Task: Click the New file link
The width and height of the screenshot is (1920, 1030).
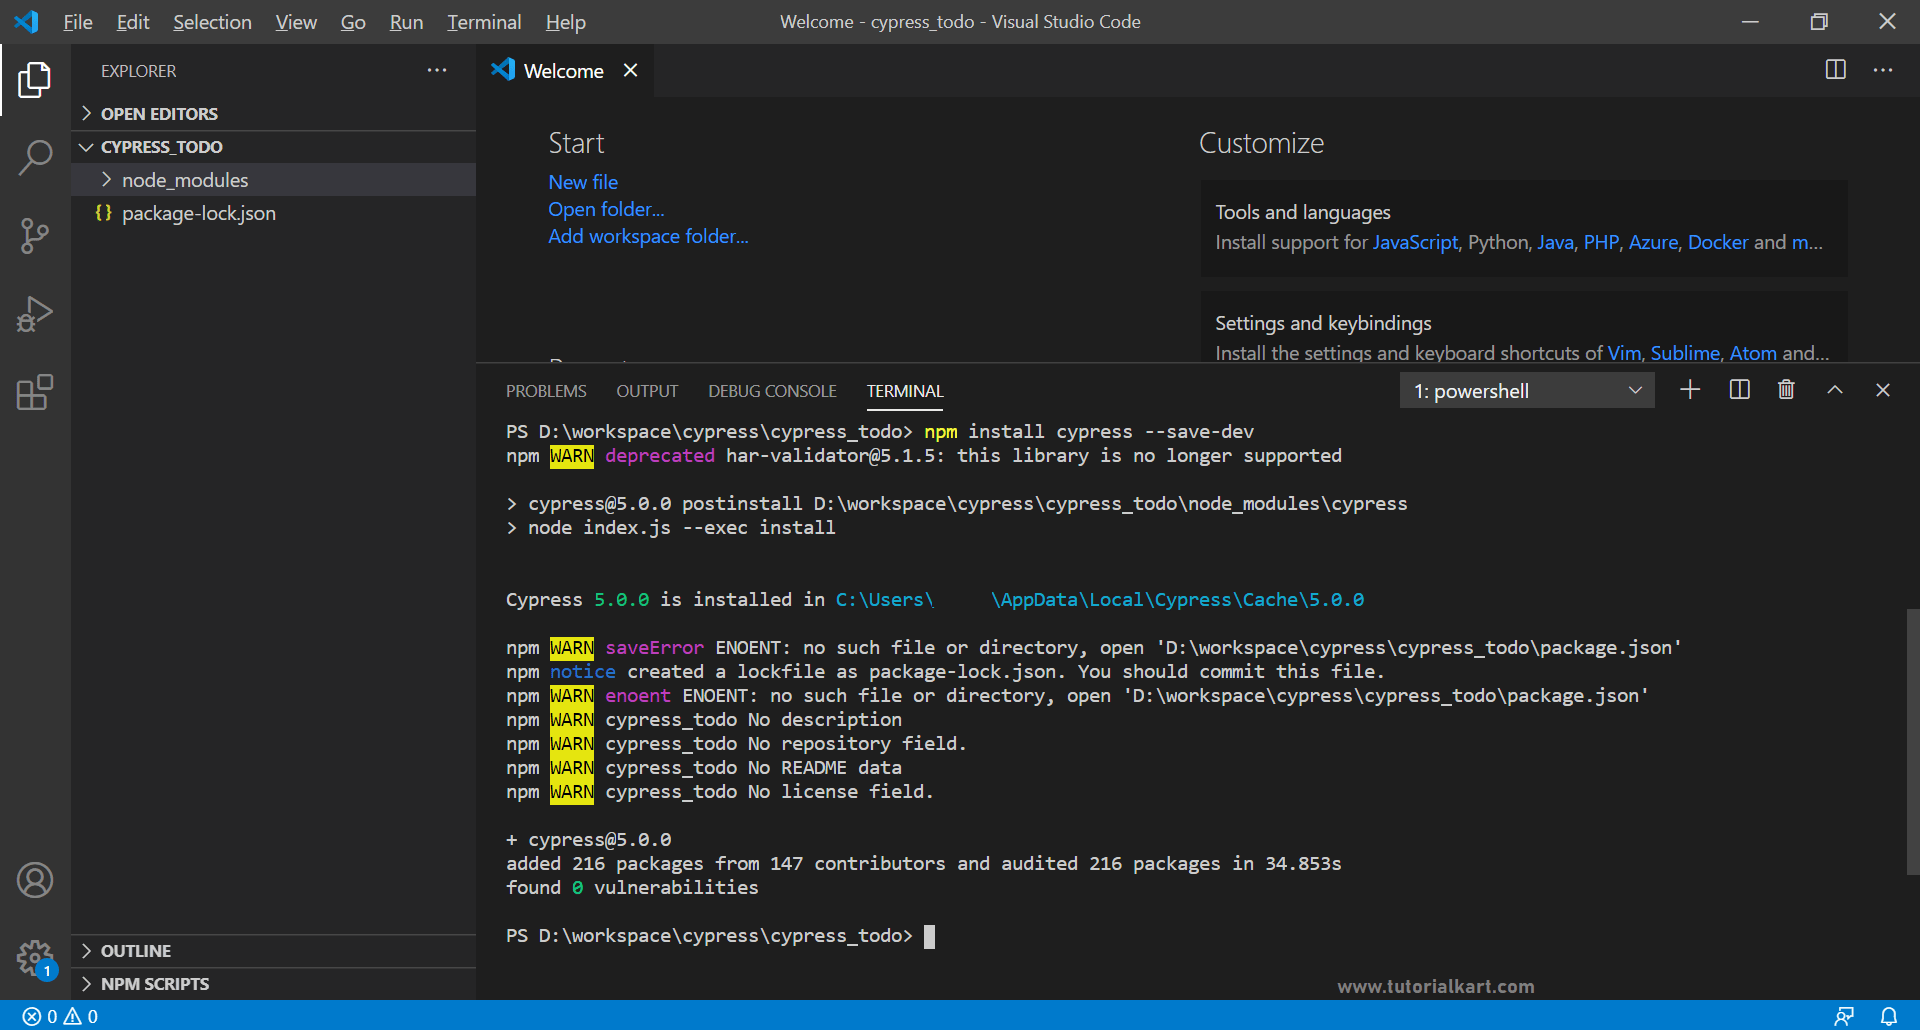Action: coord(583,182)
